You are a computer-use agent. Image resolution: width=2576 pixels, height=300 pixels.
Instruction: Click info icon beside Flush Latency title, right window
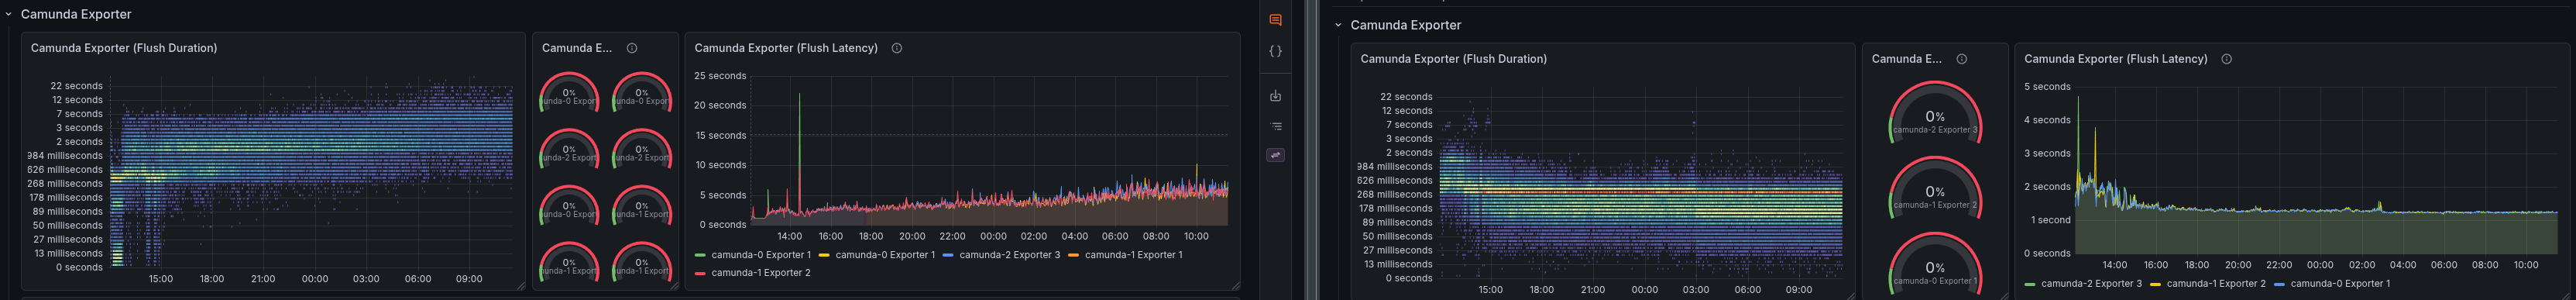[2226, 59]
